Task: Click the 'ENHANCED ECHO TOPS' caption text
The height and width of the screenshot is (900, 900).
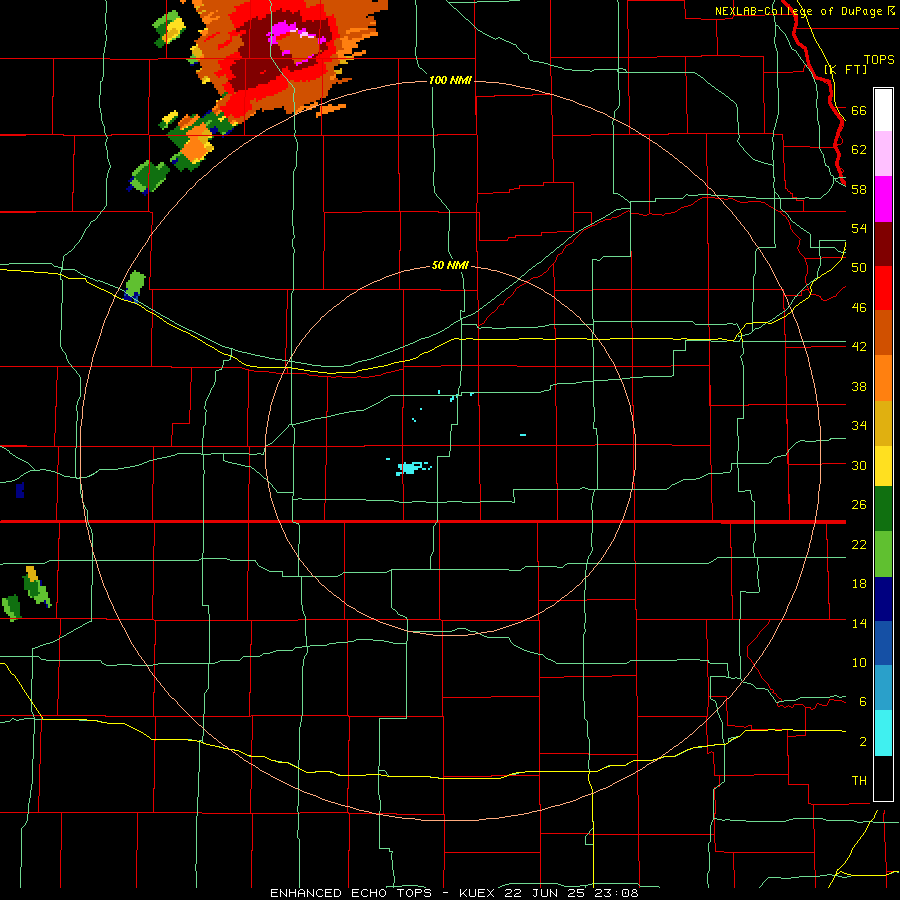Action: click(351, 893)
